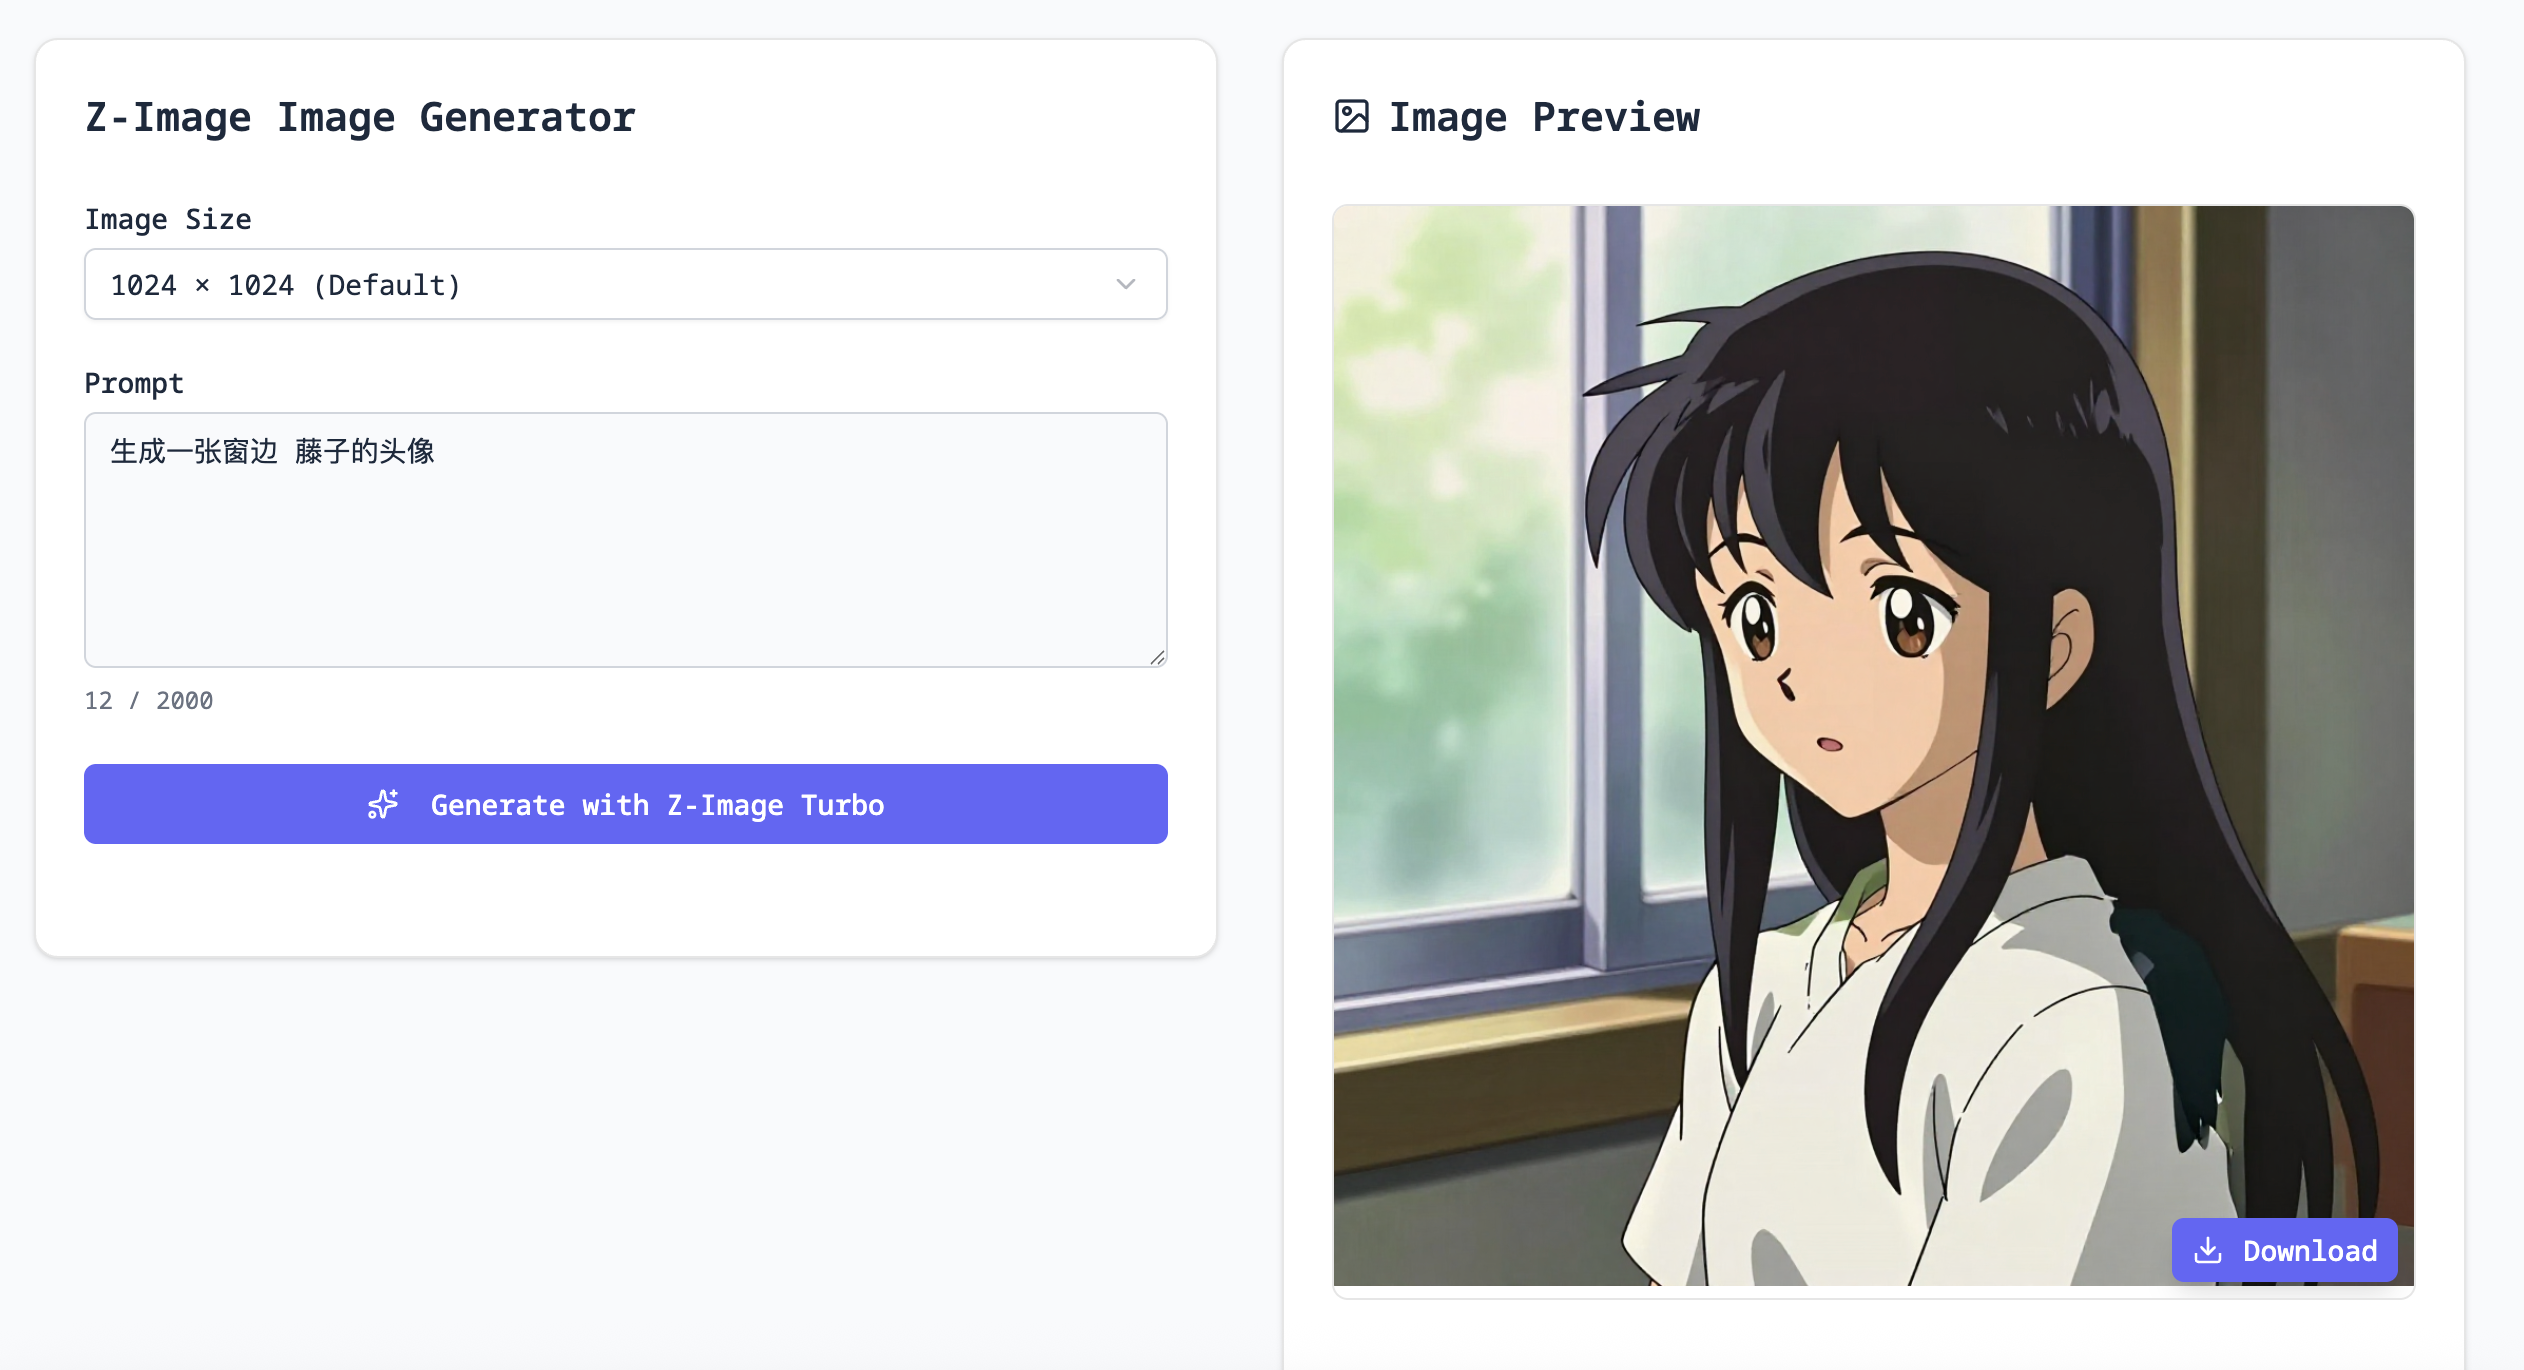Download the generated image
Viewport: 2524px width, 1370px height.
coord(2284,1250)
